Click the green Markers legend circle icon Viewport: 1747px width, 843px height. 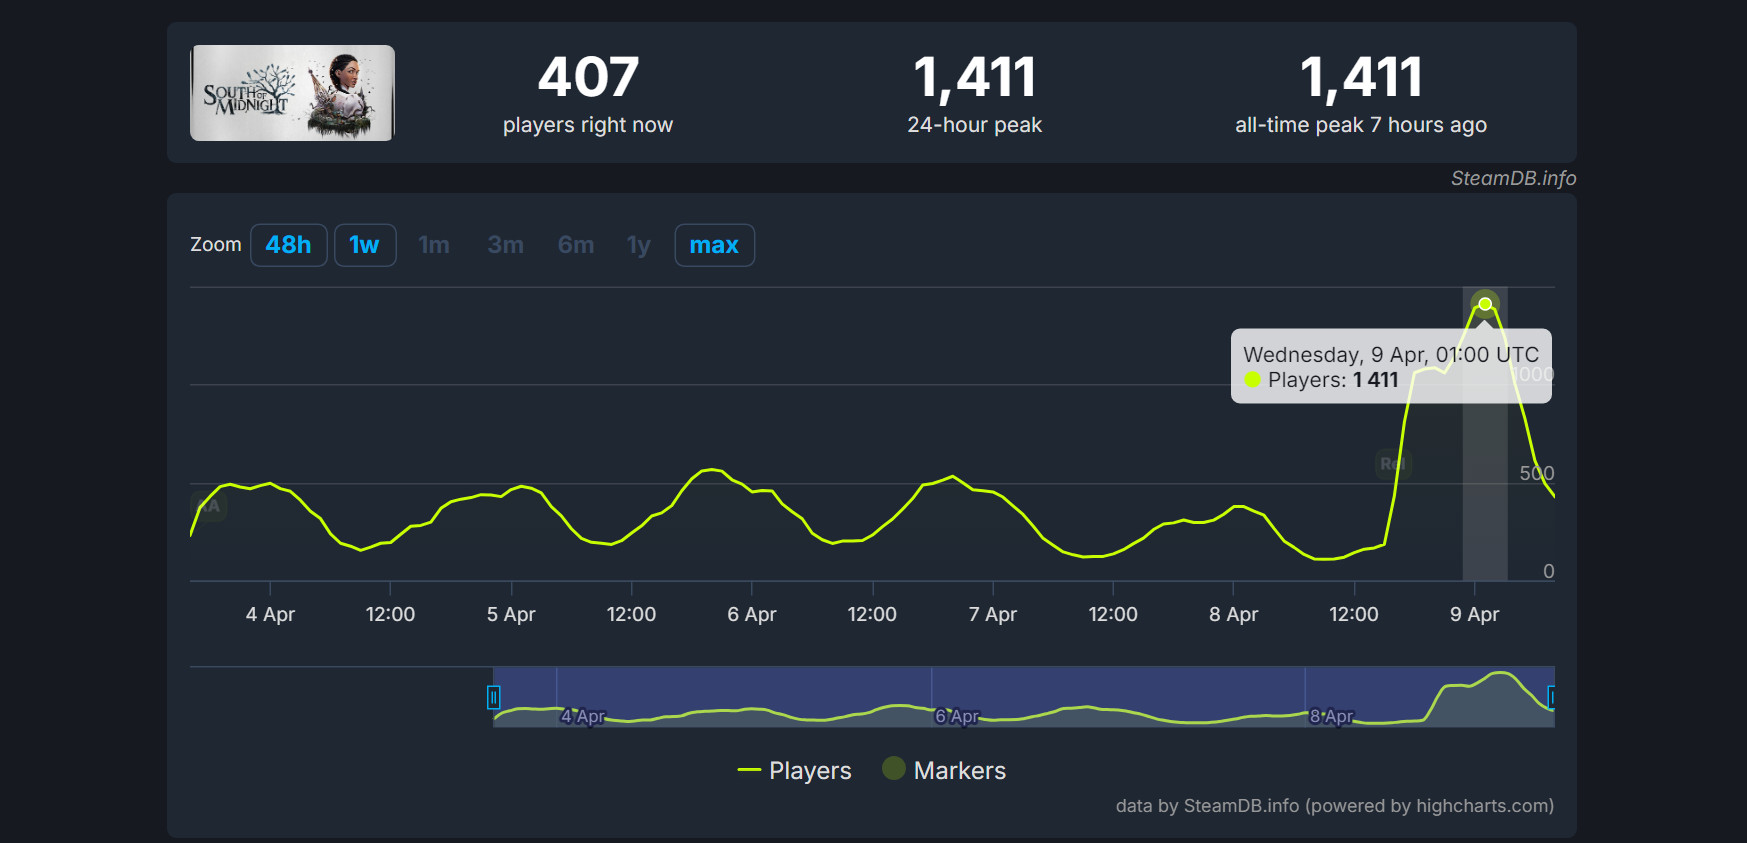[x=894, y=768]
